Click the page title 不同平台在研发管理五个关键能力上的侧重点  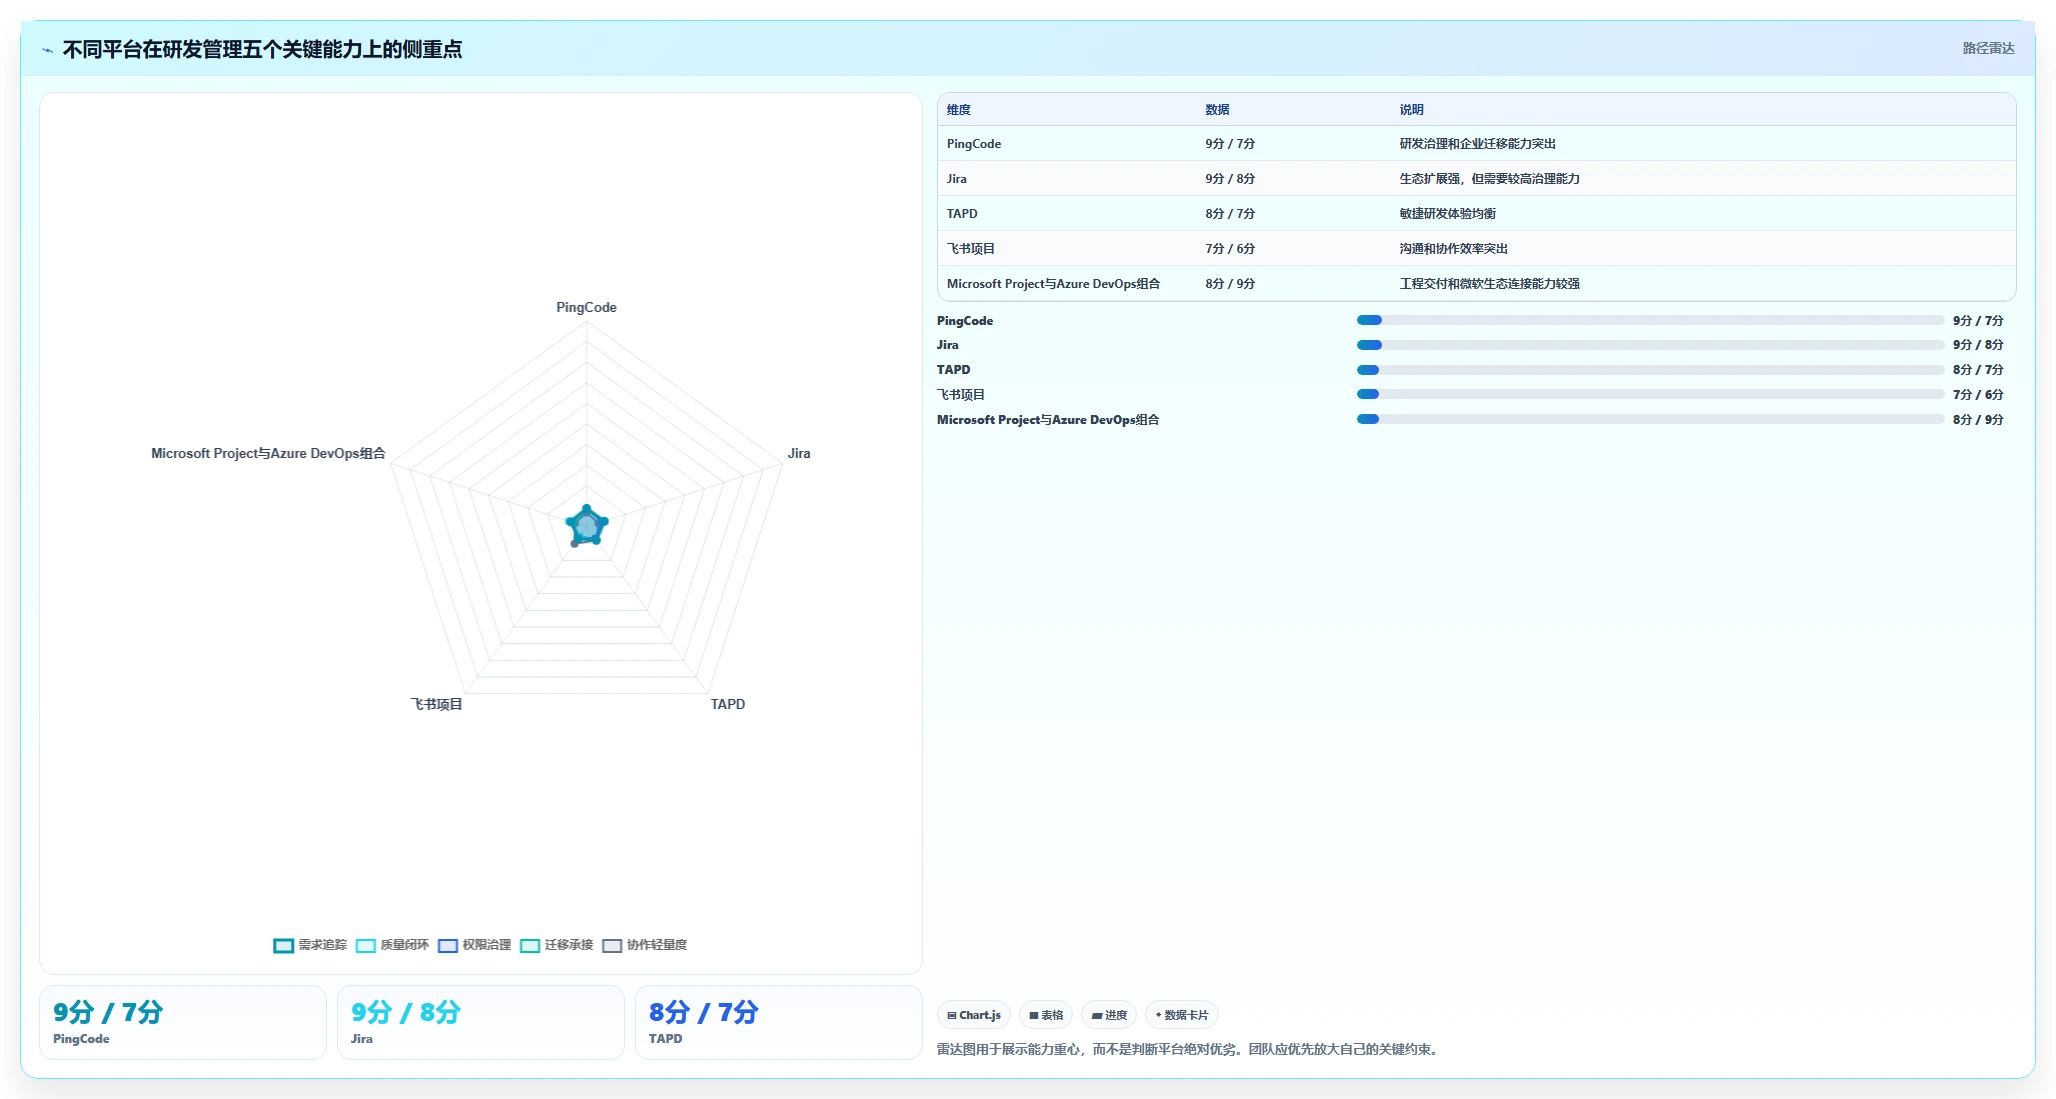tap(262, 50)
